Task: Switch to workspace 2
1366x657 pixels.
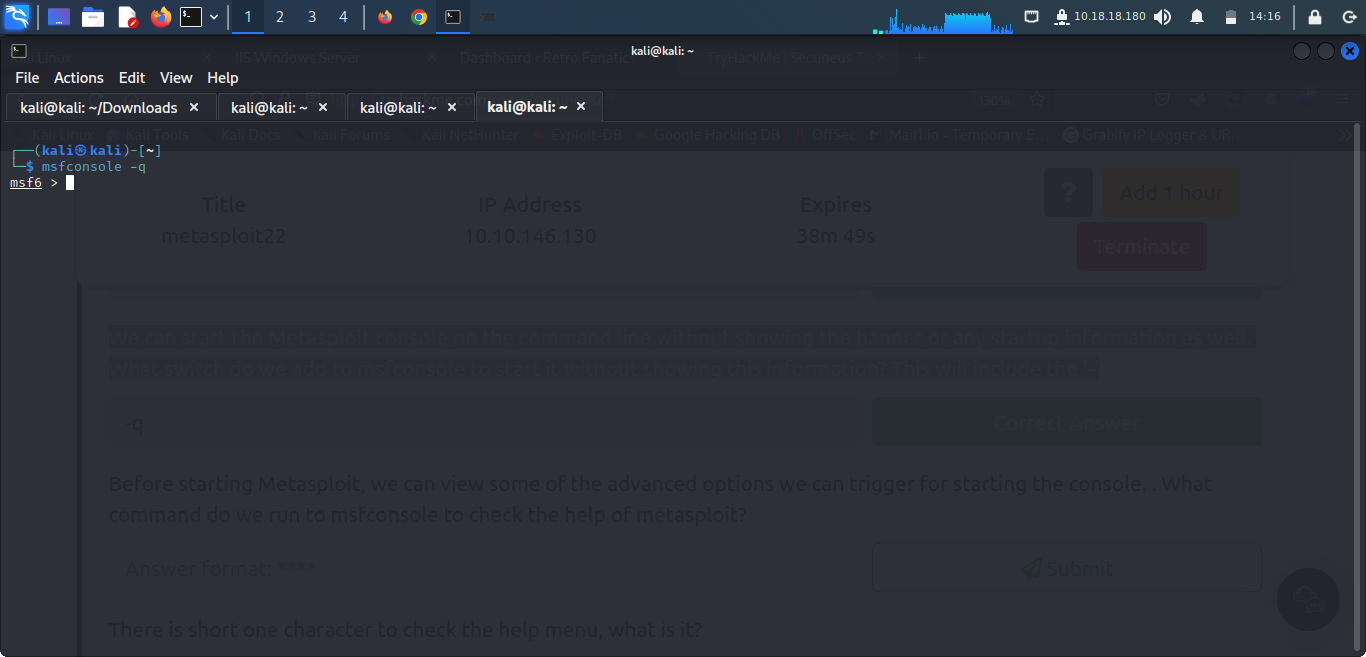Action: 280,17
